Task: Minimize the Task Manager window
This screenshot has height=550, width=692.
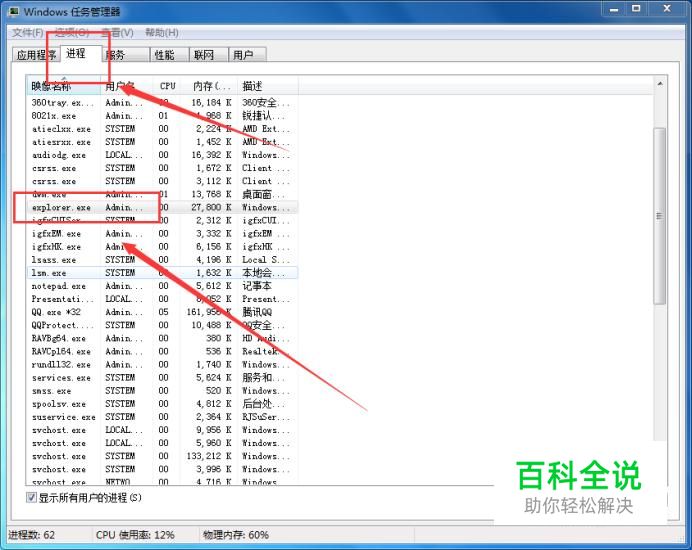Action: pos(613,9)
